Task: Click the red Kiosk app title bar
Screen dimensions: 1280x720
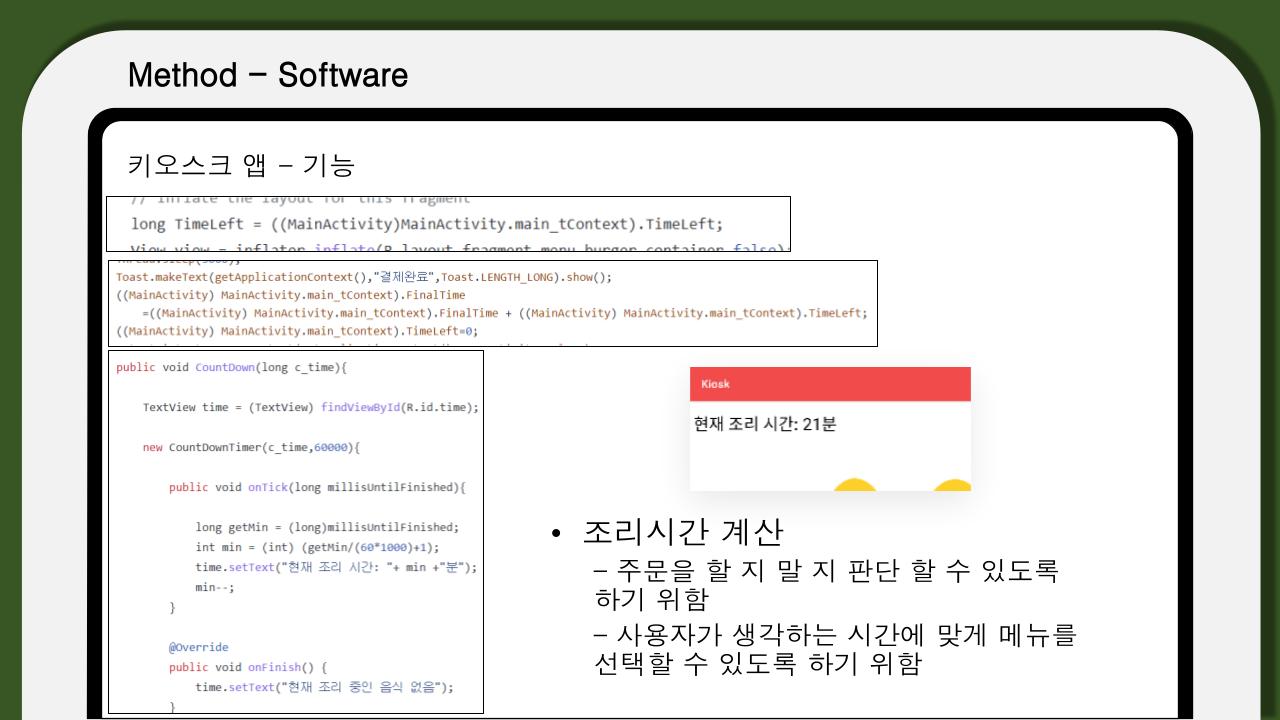Action: [x=830, y=384]
